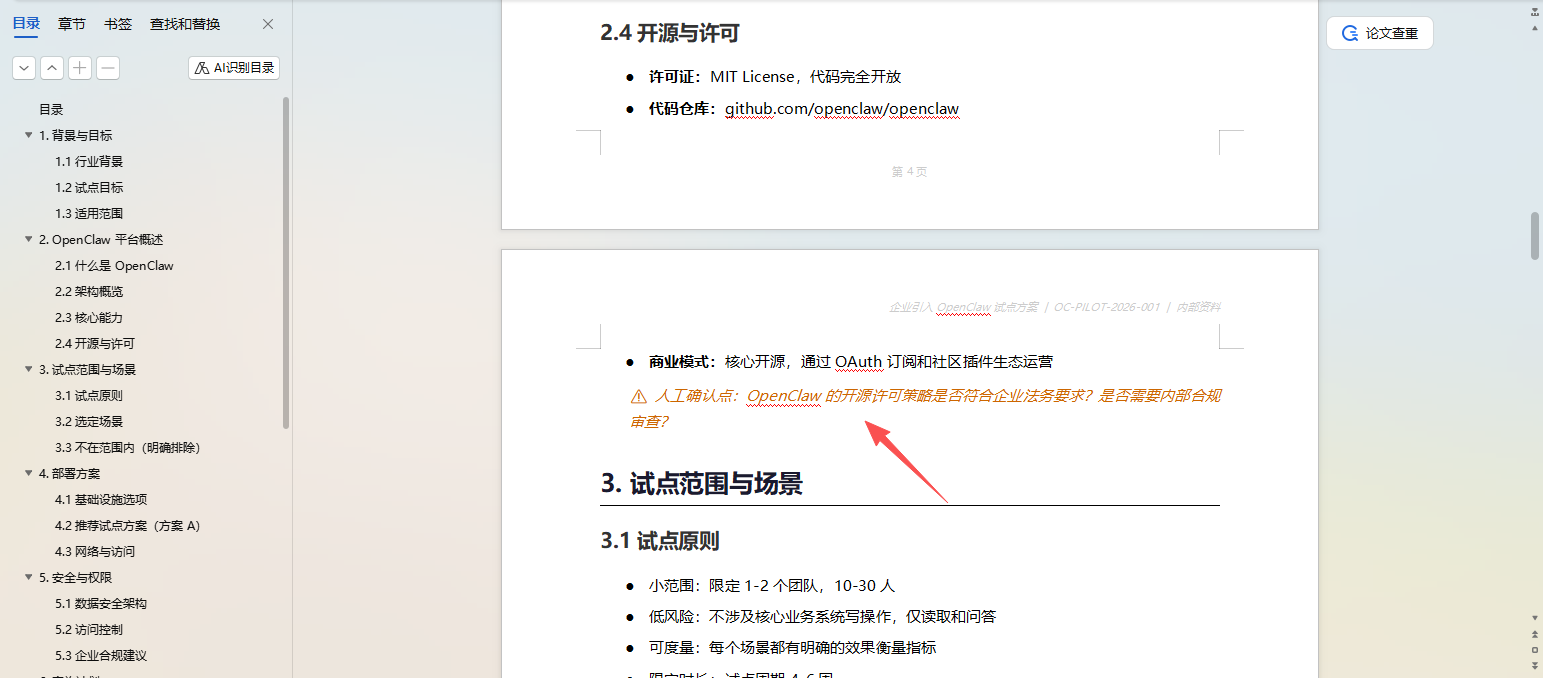Click the previous-page double-up arrow
Viewport: 1543px width, 678px height.
(1535, 635)
